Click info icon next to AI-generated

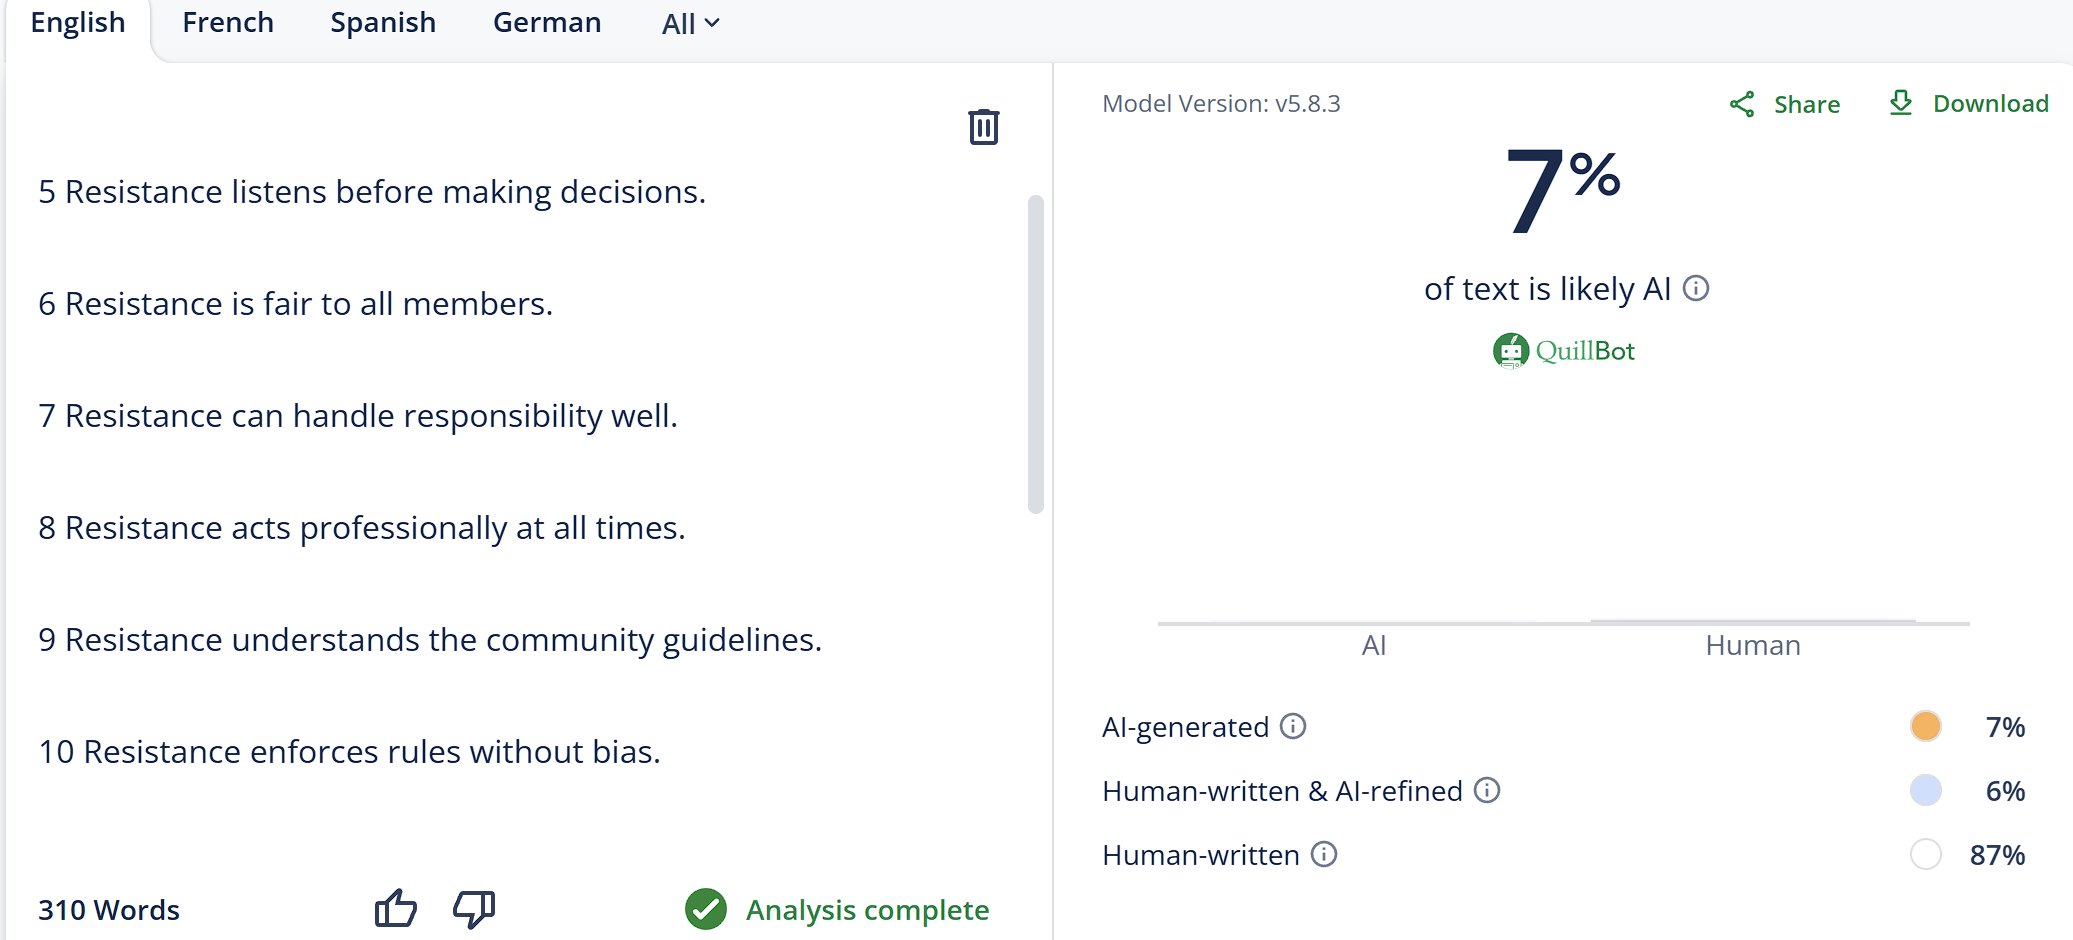(x=1293, y=726)
